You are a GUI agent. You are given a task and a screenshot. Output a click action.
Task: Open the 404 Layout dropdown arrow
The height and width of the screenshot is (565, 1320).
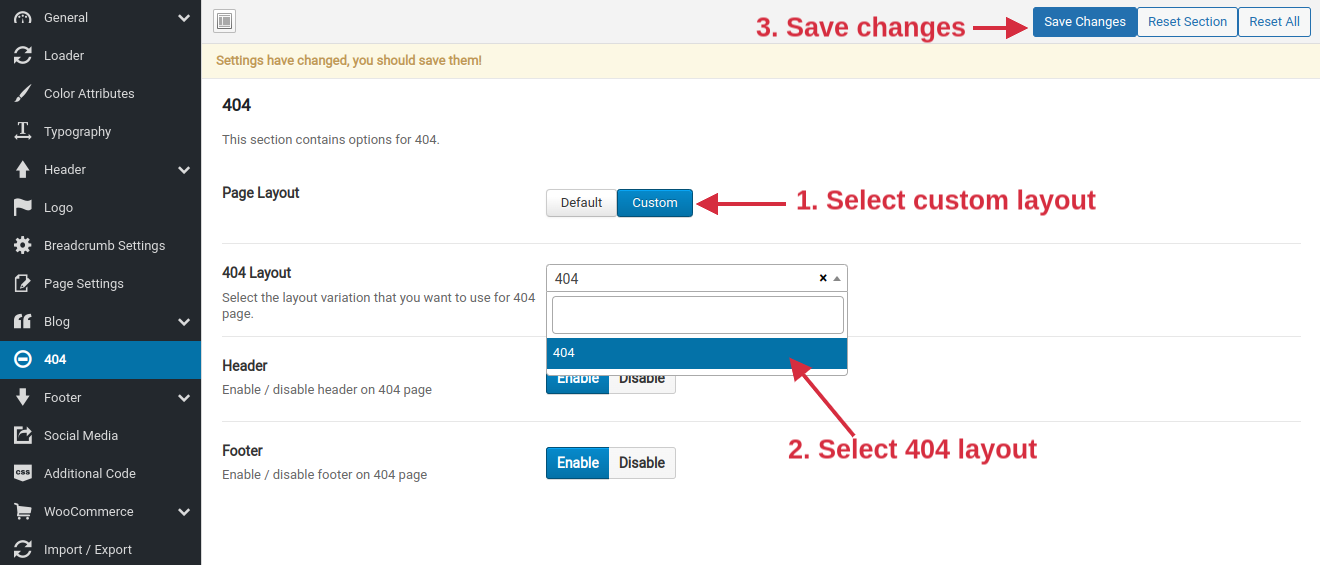tap(837, 279)
